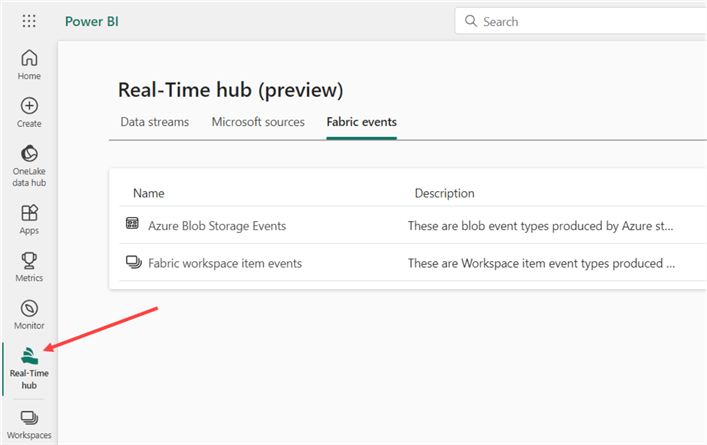707x445 pixels.
Task: Click the Description column header
Action: coord(445,193)
